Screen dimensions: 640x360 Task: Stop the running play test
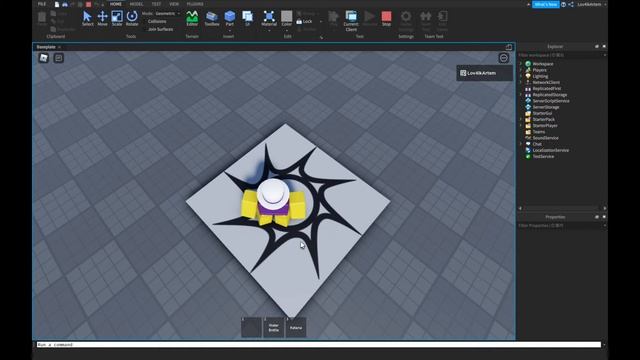pyautogui.click(x=386, y=18)
